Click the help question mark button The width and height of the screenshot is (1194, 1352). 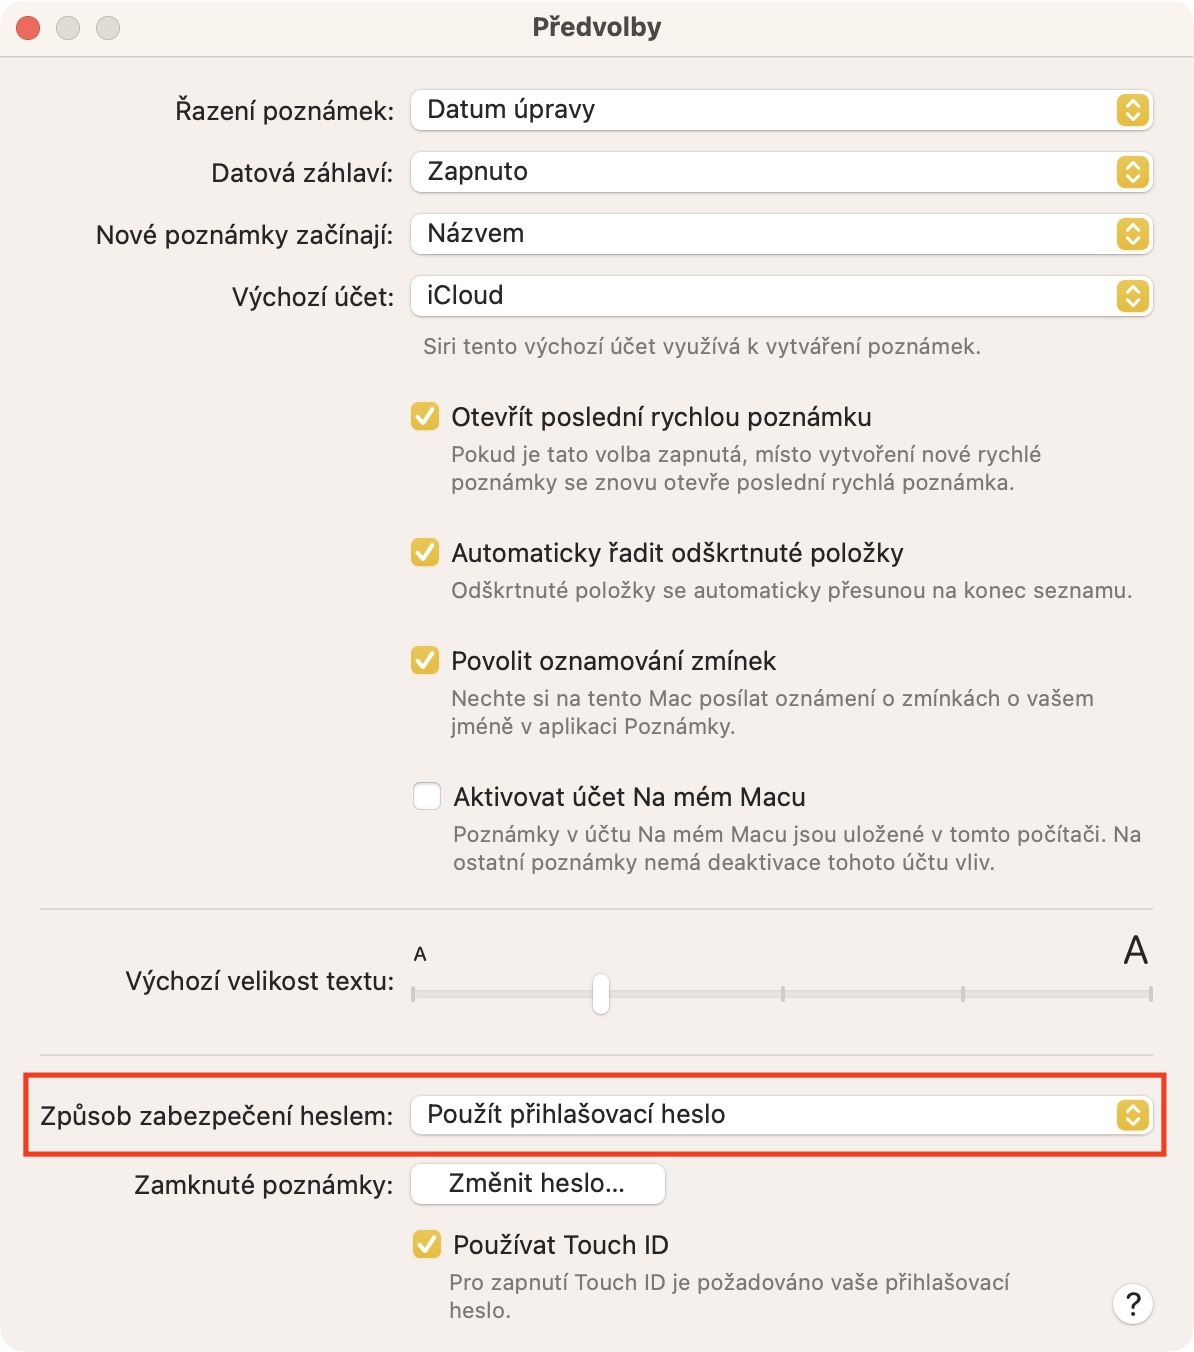click(1132, 1304)
